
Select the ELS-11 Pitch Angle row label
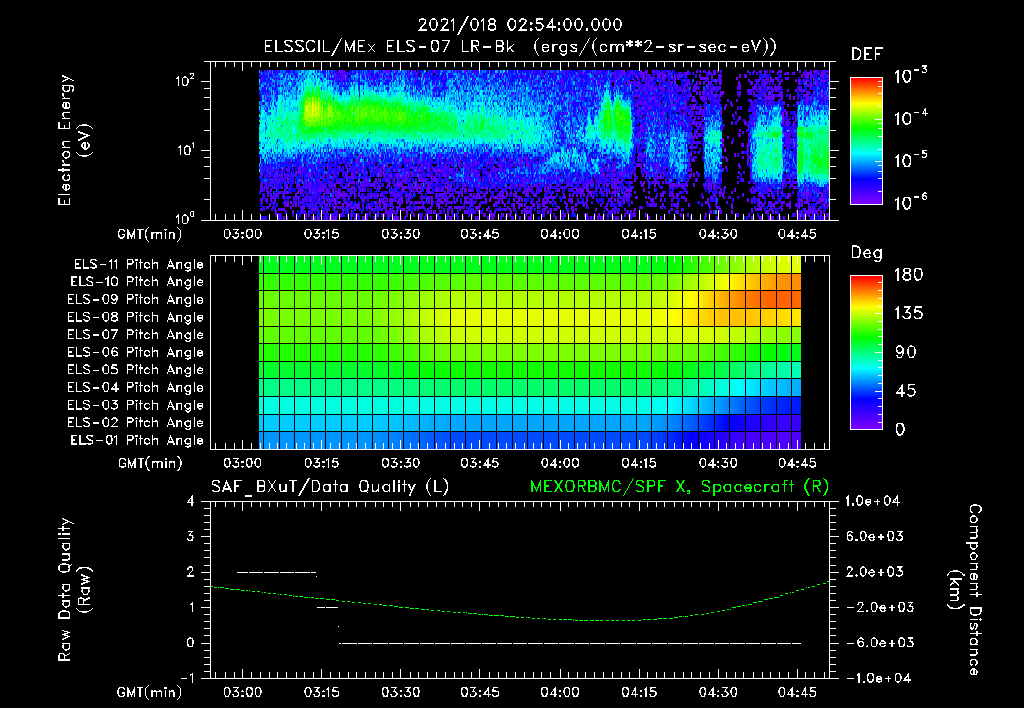click(138, 265)
